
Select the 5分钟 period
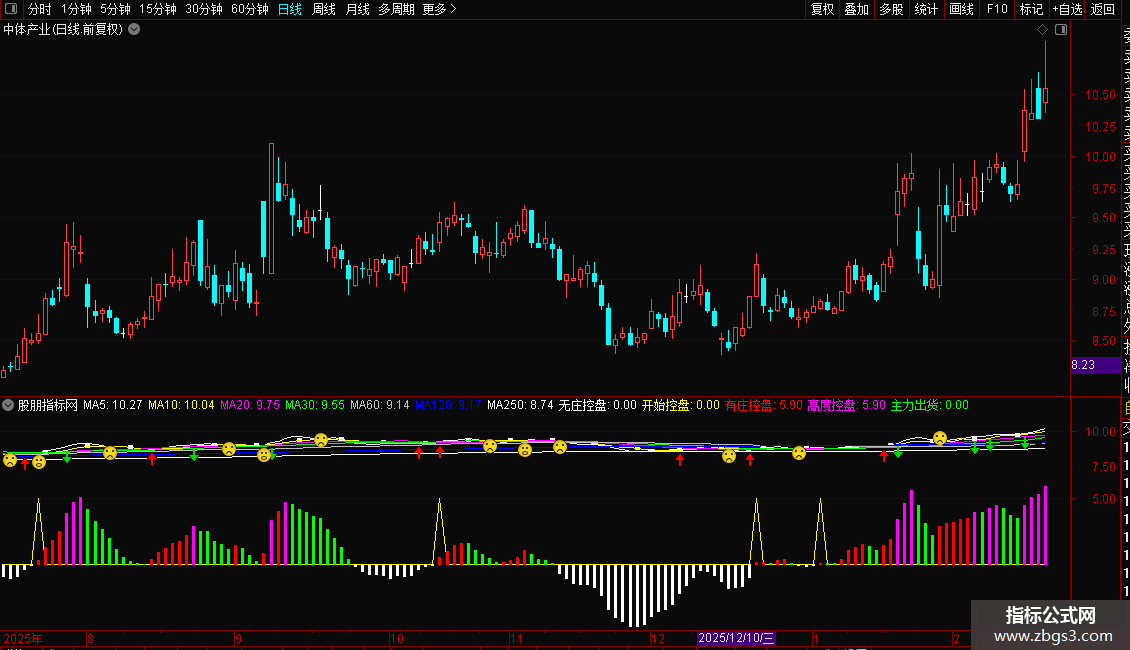[x=115, y=9]
